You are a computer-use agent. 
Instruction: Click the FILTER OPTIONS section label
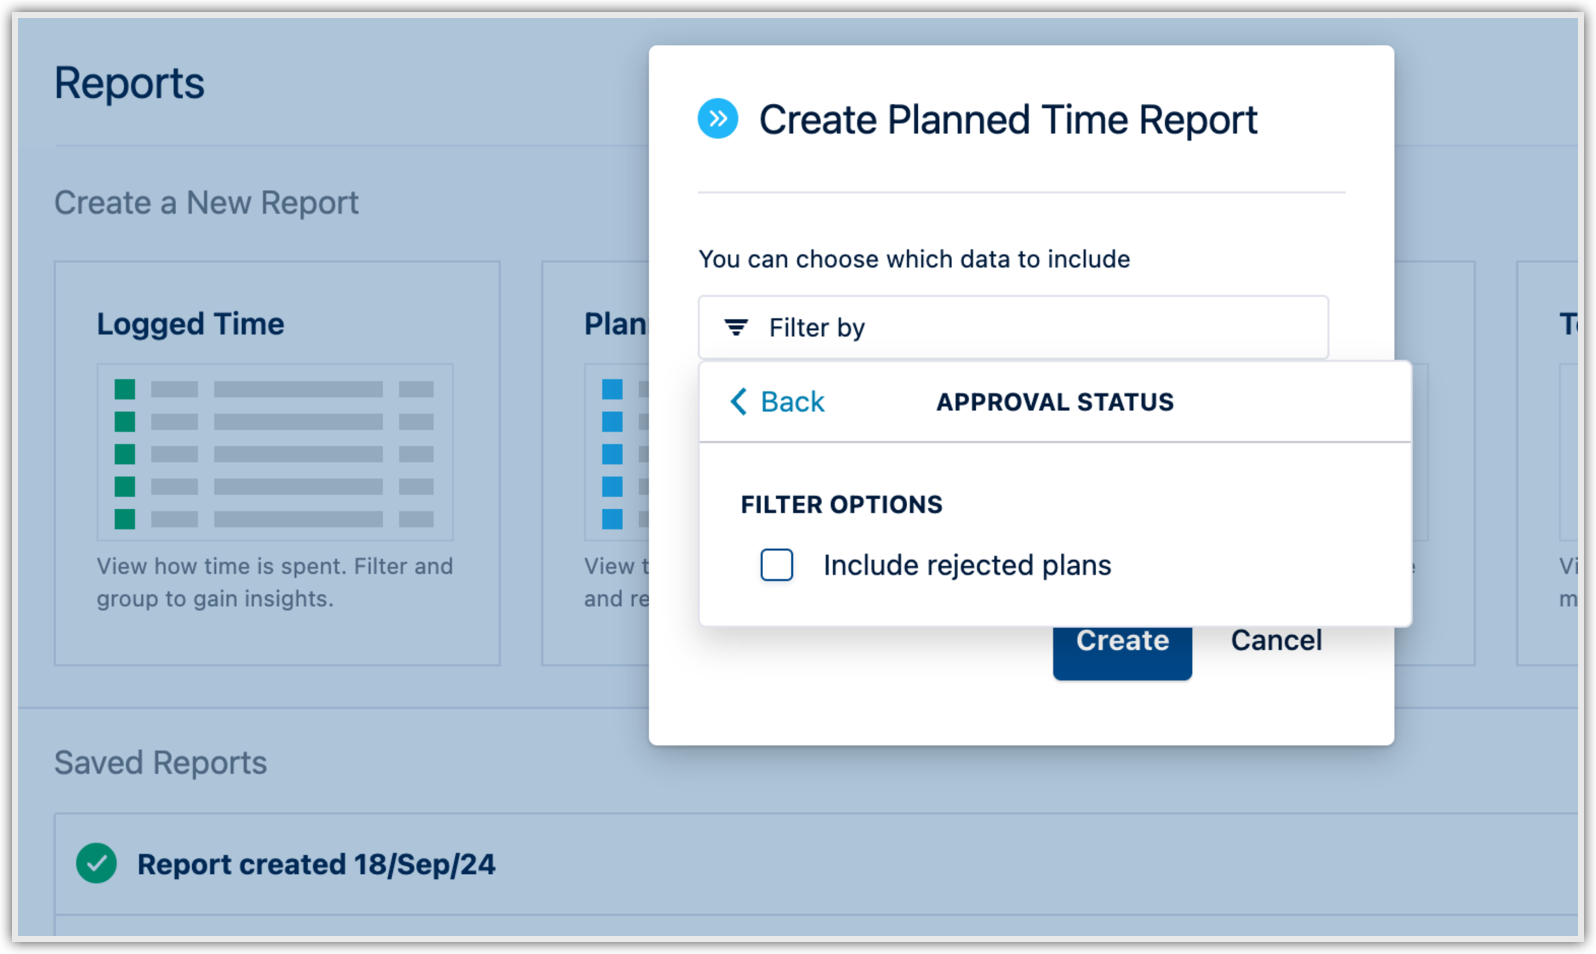841,504
